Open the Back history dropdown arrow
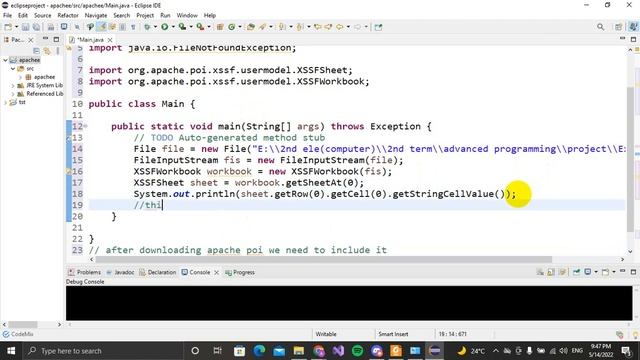 [348, 27]
